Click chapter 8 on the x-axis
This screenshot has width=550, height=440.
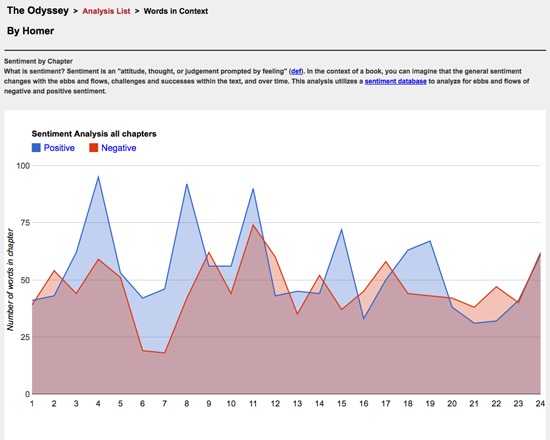pos(187,404)
